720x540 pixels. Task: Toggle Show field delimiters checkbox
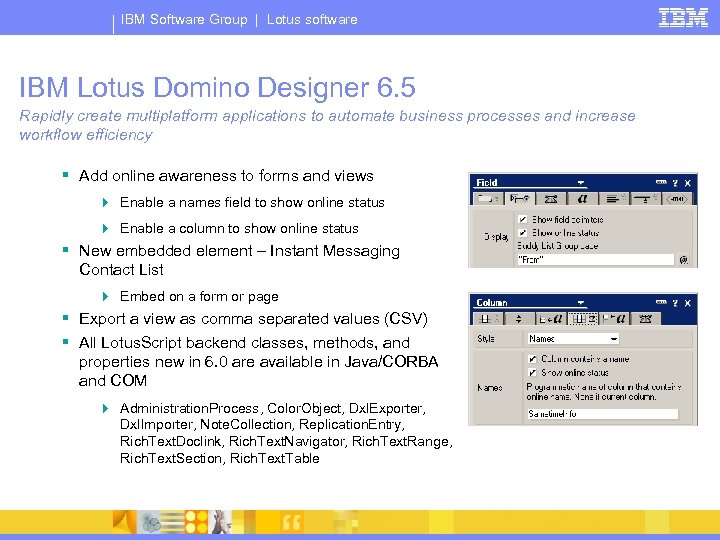(x=522, y=219)
